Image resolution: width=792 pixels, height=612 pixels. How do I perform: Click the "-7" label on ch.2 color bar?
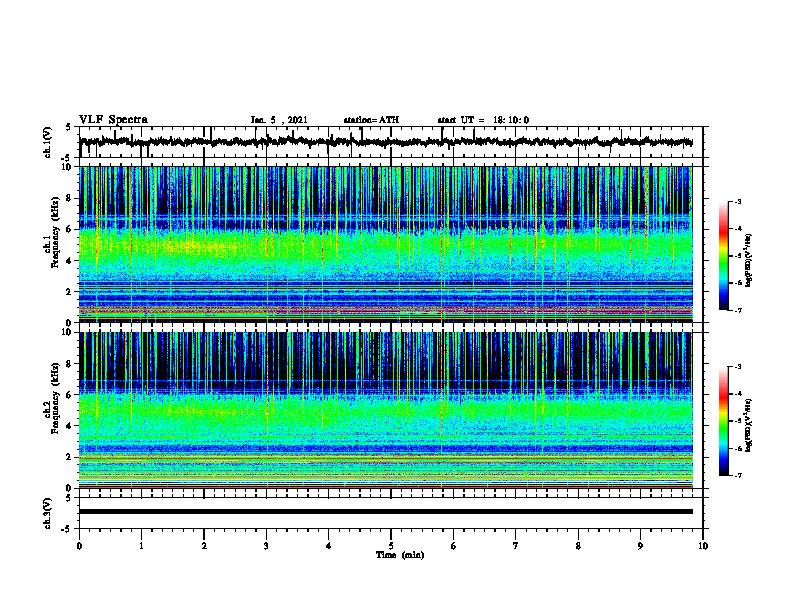[737, 475]
